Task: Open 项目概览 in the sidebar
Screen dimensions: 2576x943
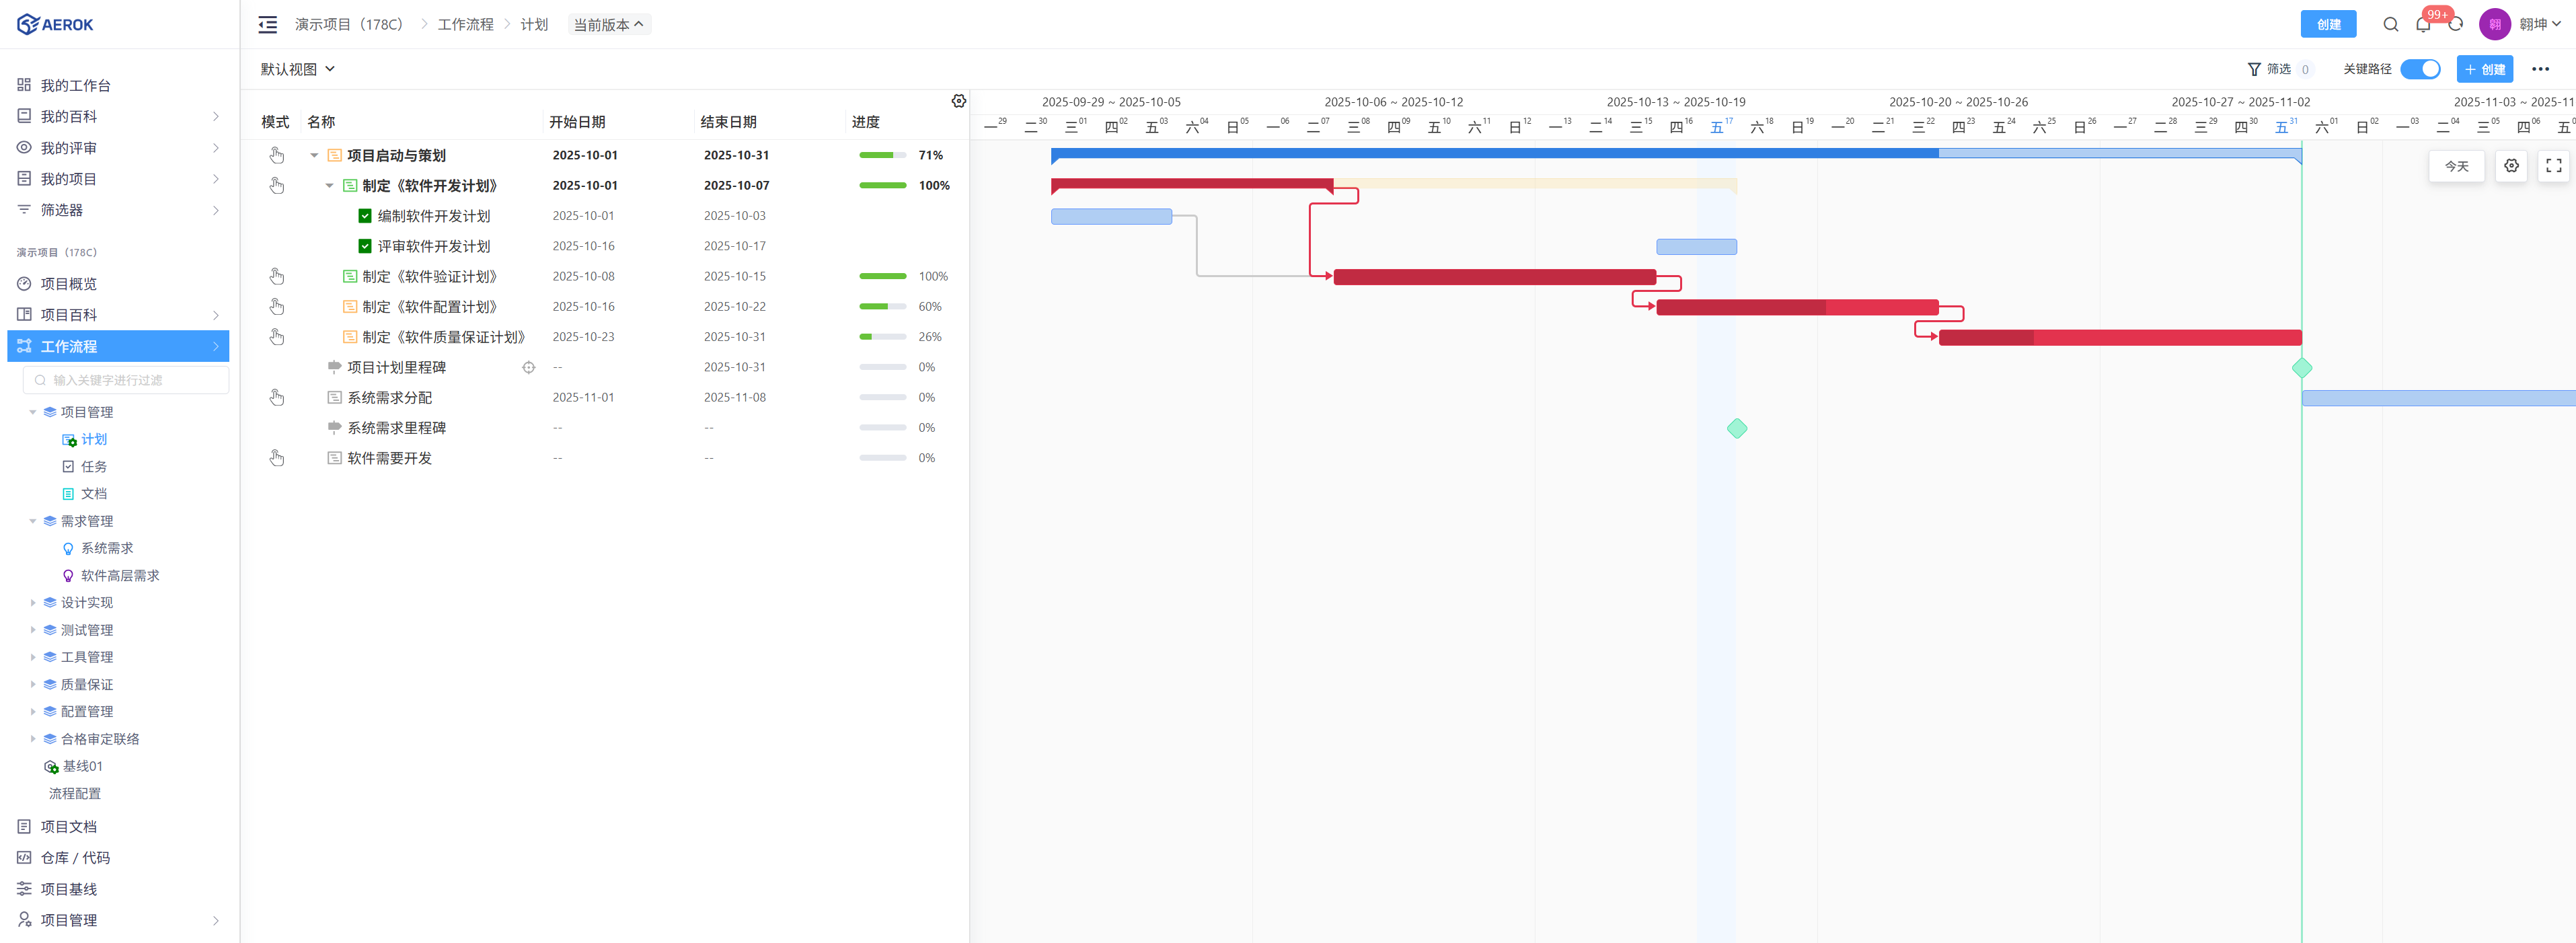Action: [x=68, y=284]
